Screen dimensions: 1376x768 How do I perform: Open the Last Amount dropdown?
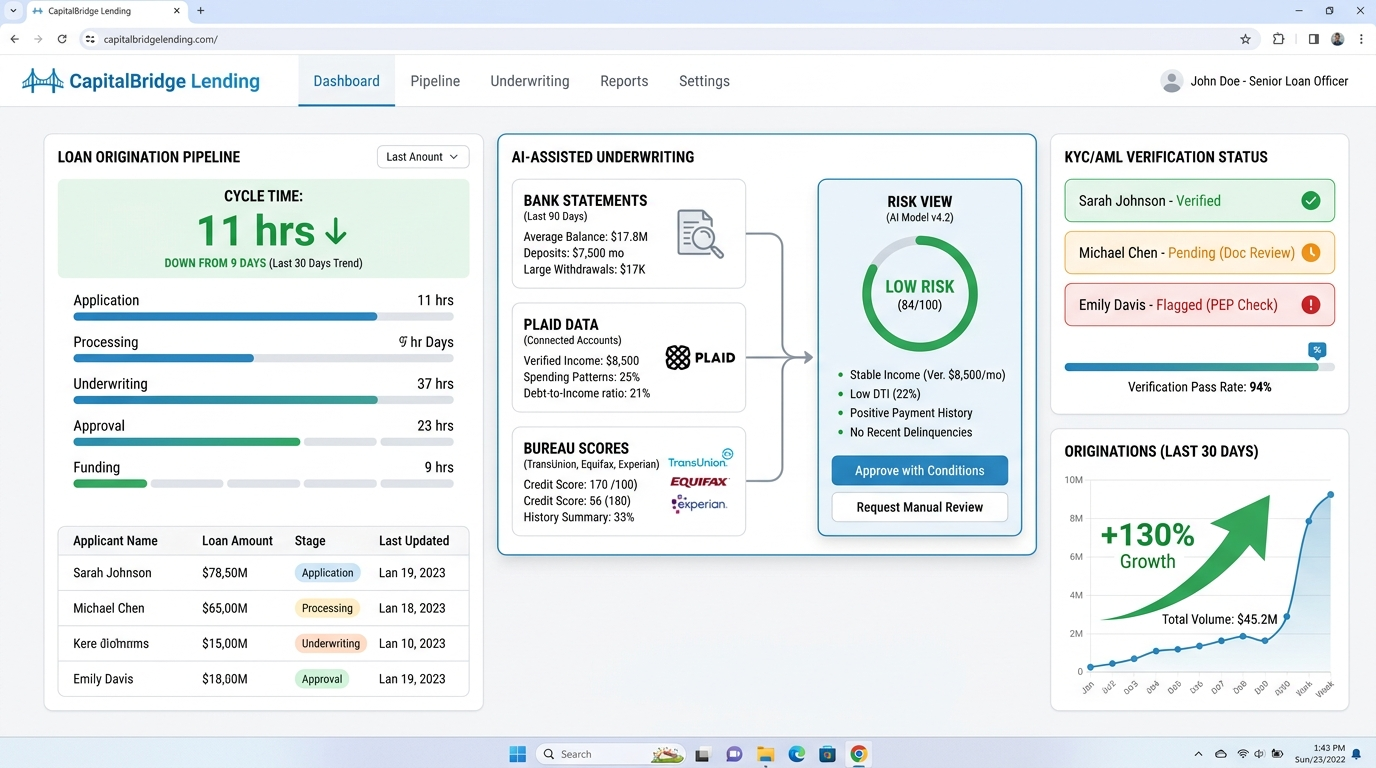click(423, 157)
